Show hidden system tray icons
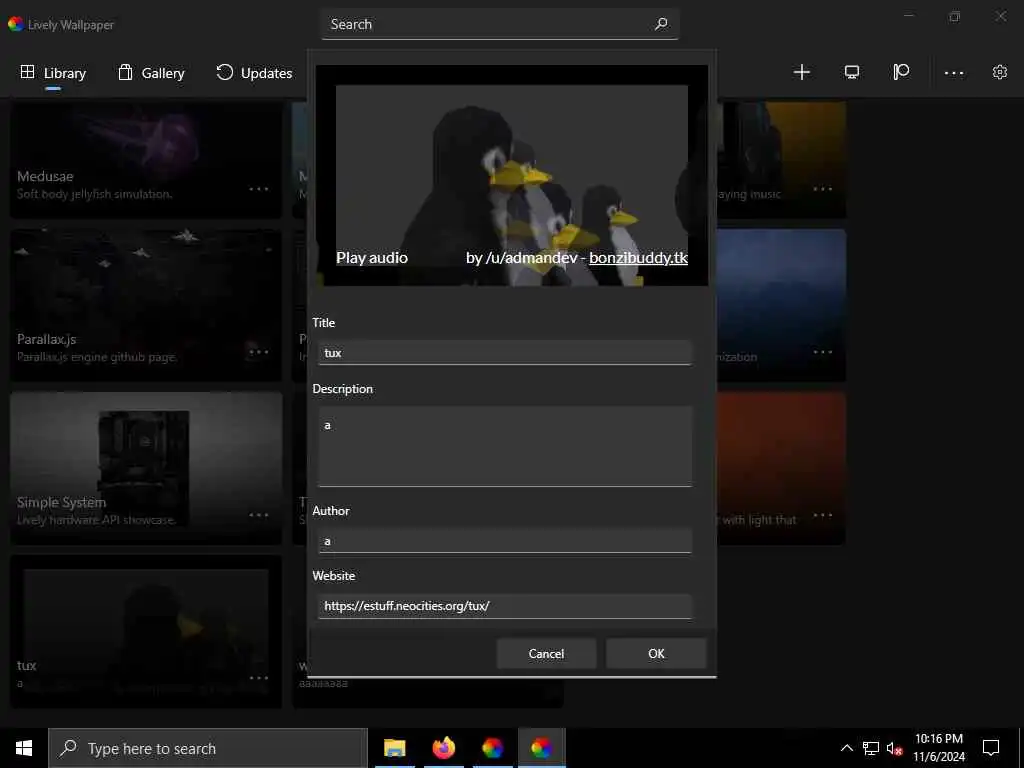Screen dimensions: 1024x768 pyautogui.click(x=846, y=748)
